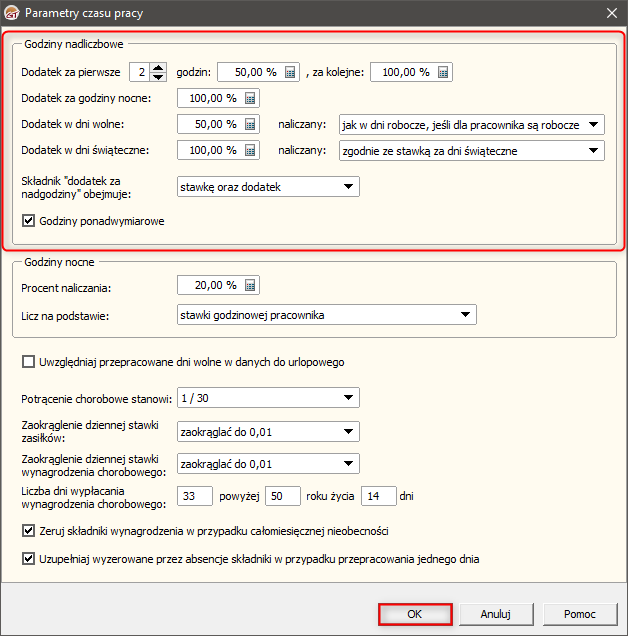Image resolution: width=628 pixels, height=636 pixels.
Task: Open calculator for 'Procent naliczania' field
Action: [250, 286]
